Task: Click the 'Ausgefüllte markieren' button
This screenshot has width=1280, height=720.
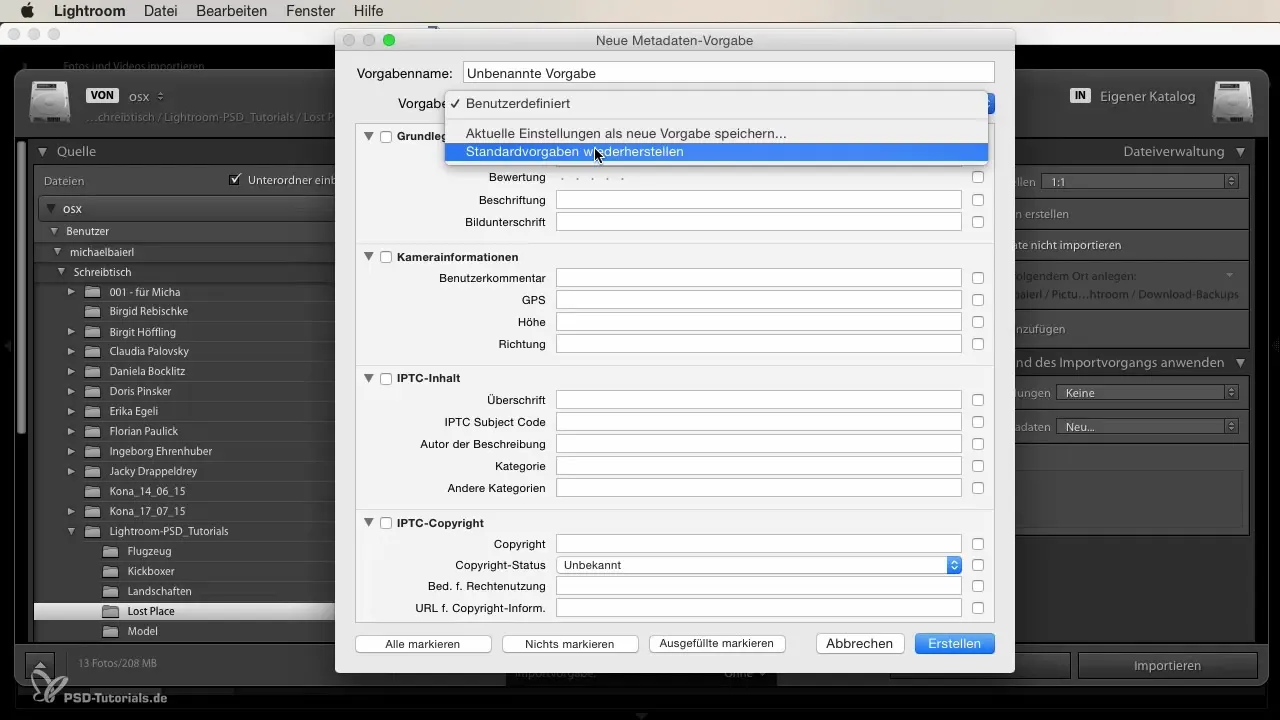Action: [x=717, y=644]
